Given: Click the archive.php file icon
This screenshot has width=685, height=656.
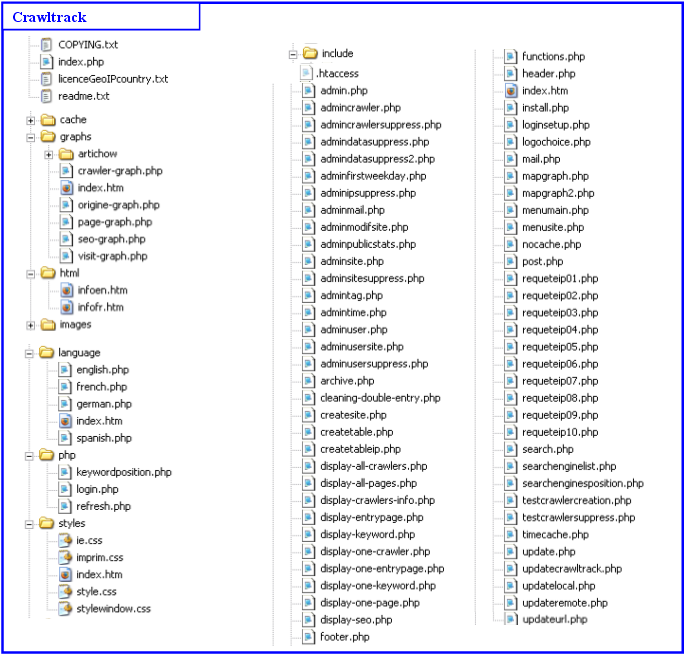Looking at the screenshot, I should [x=308, y=381].
